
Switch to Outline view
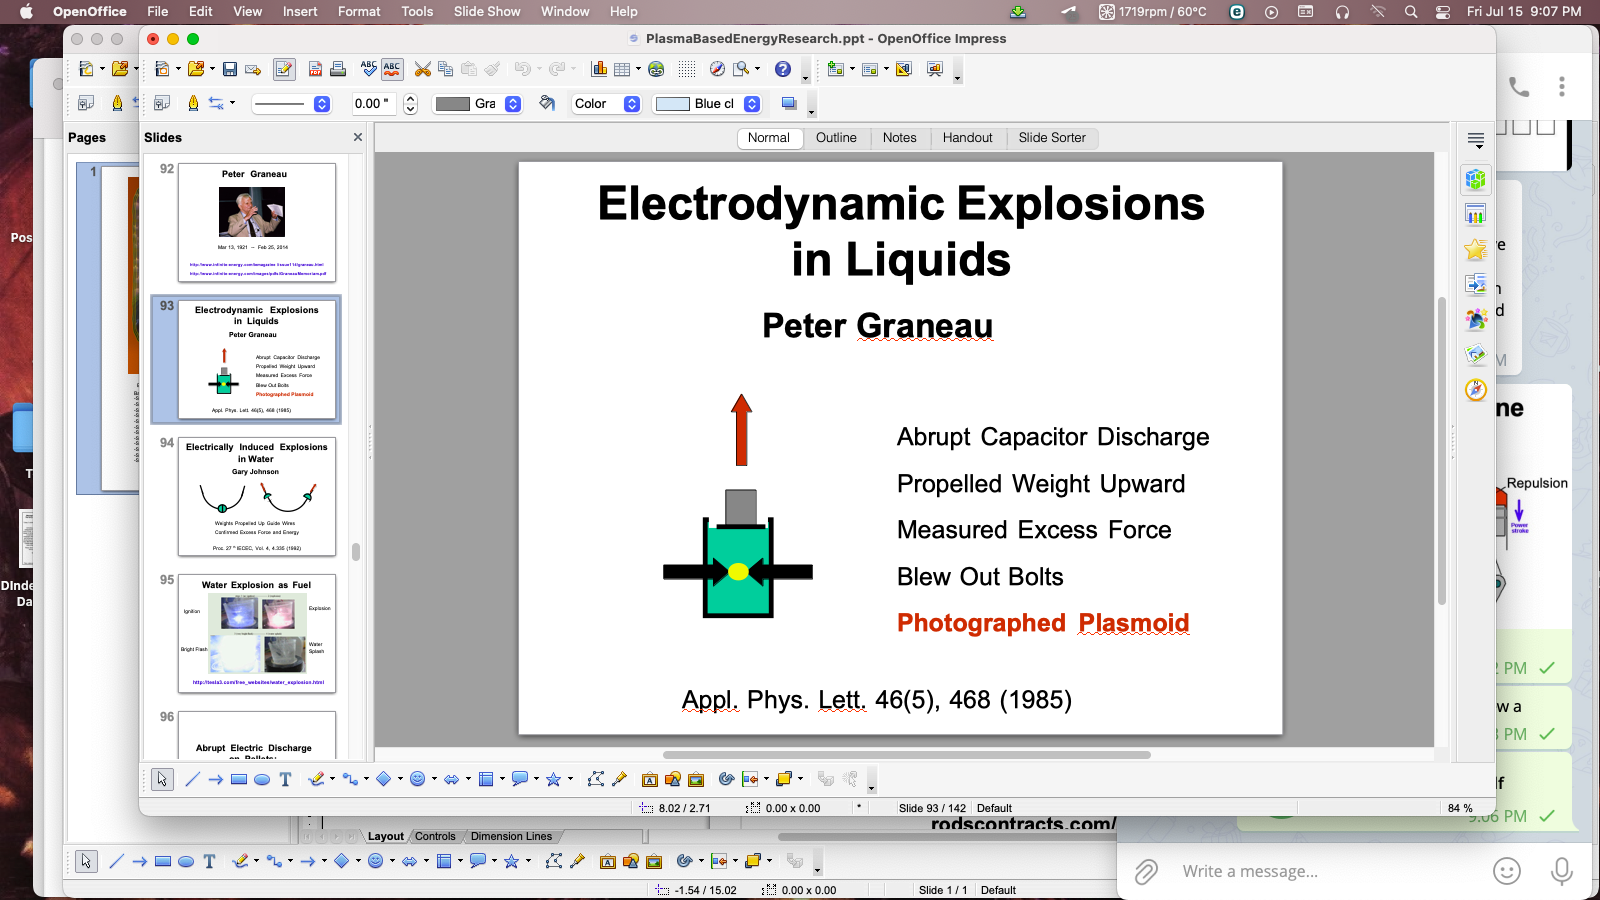[836, 138]
